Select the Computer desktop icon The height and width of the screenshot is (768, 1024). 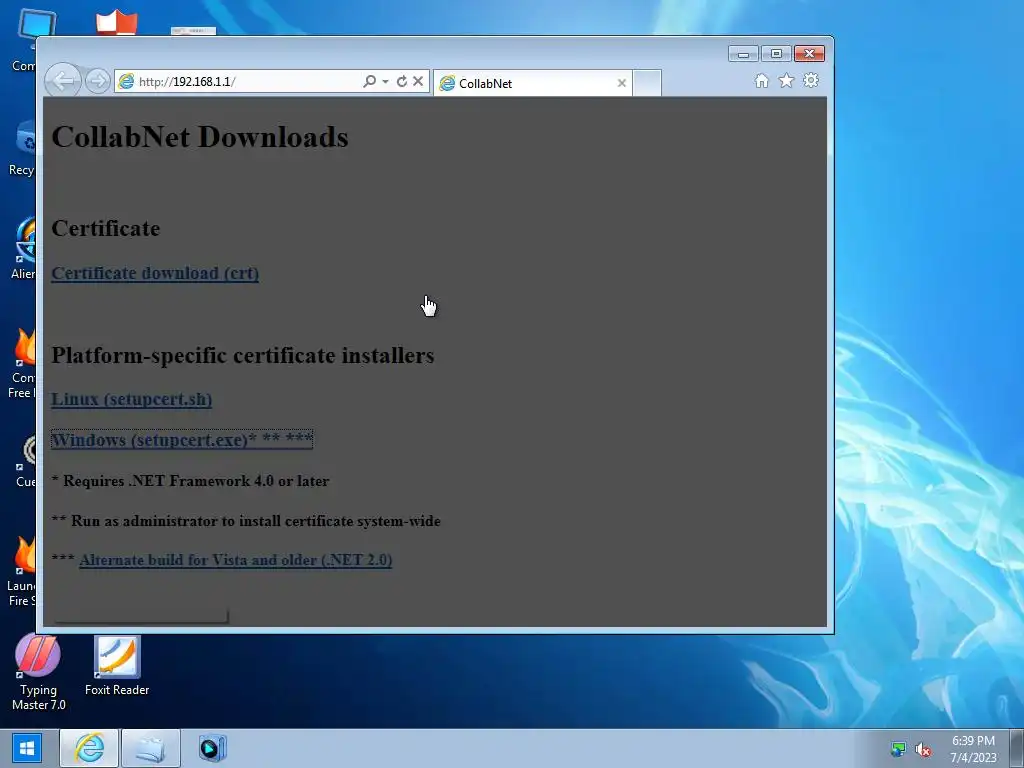coord(26,40)
